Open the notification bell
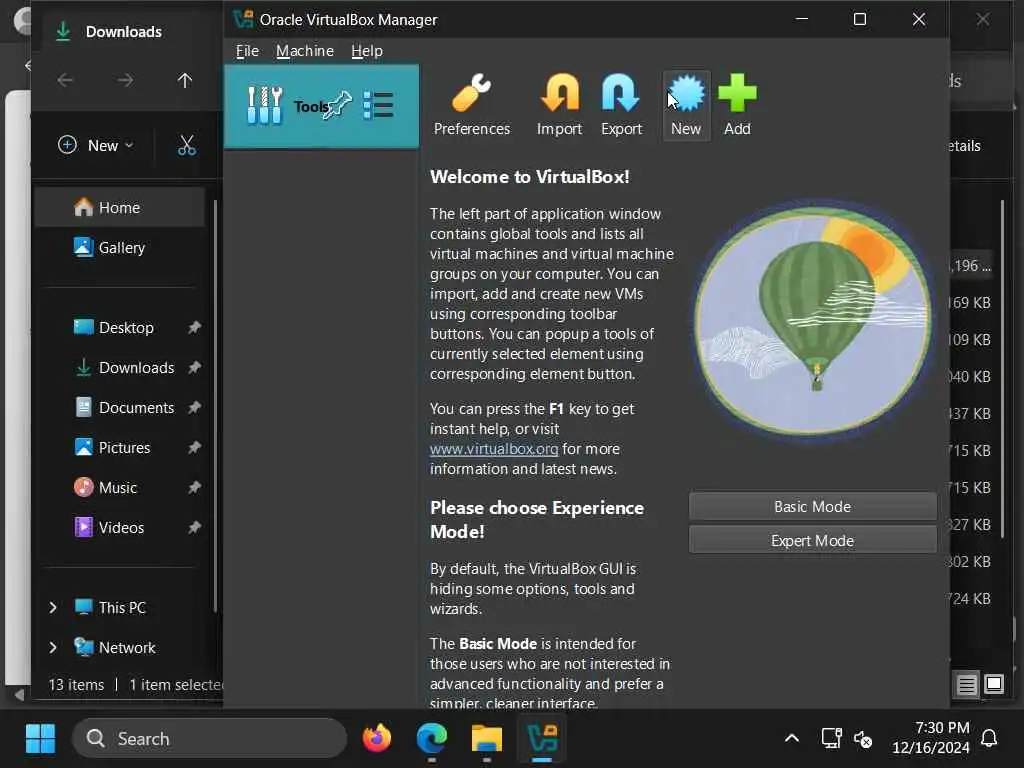Screen dimensions: 1024x768 [x=989, y=739]
